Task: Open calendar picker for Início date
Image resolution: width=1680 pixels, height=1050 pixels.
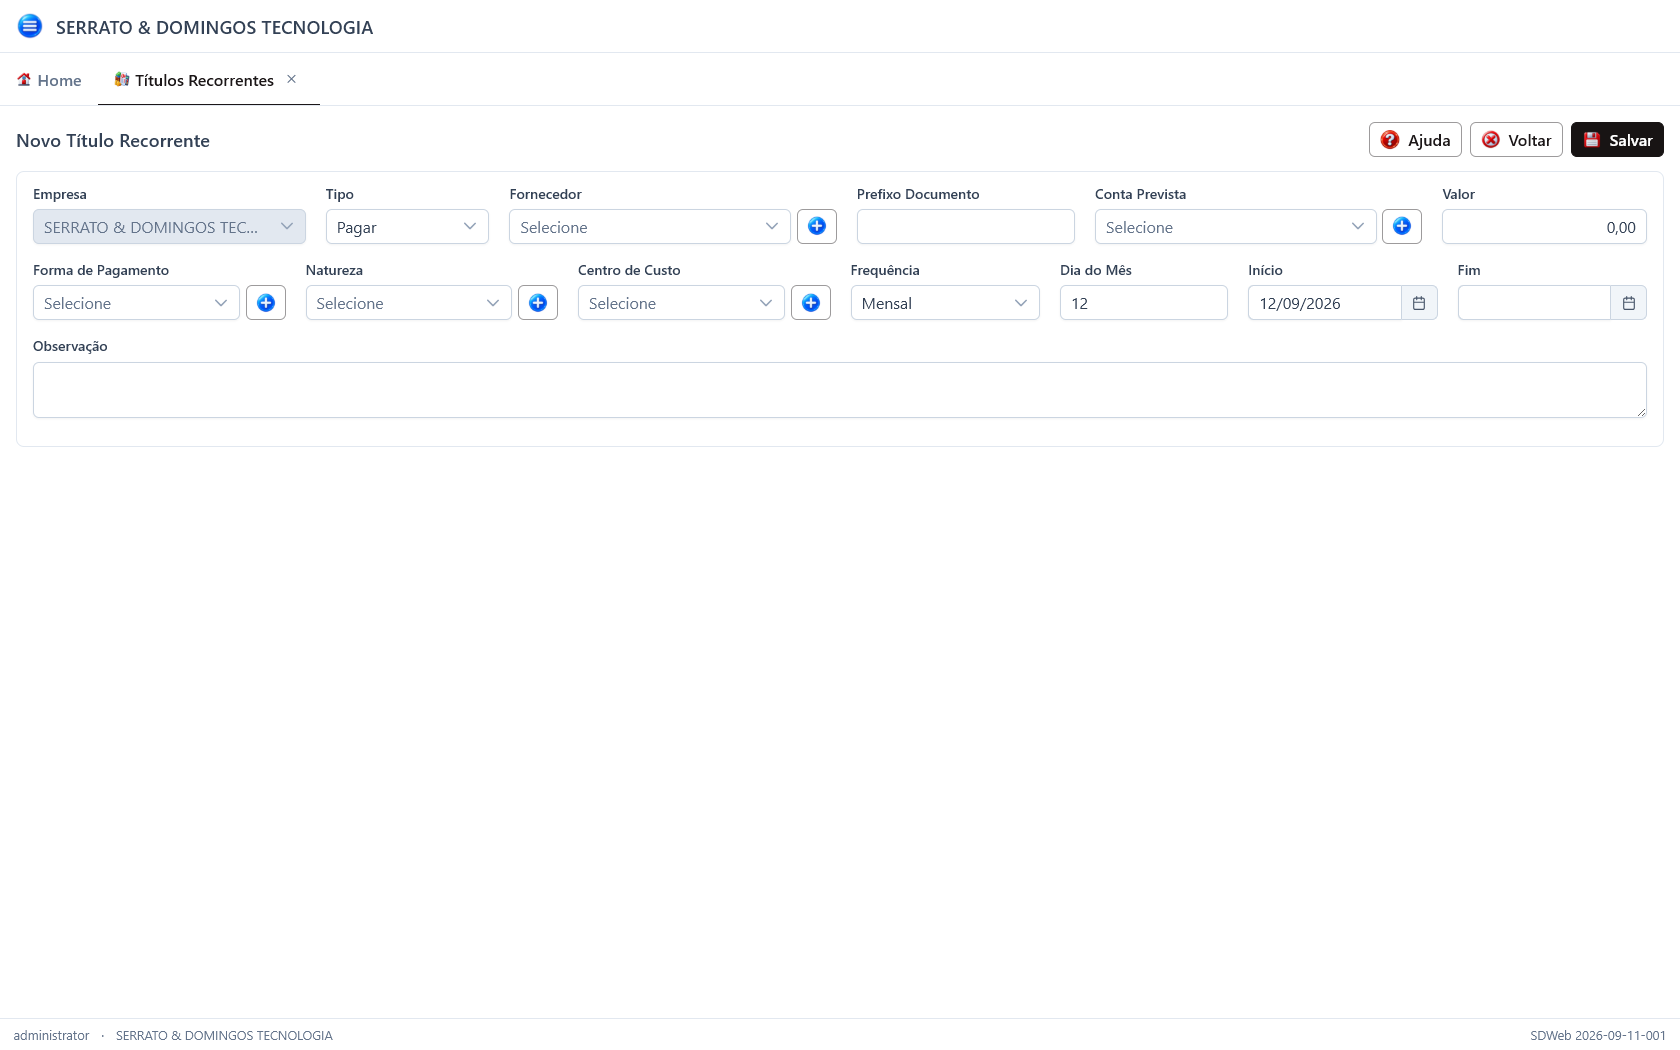Action: click(x=1419, y=302)
